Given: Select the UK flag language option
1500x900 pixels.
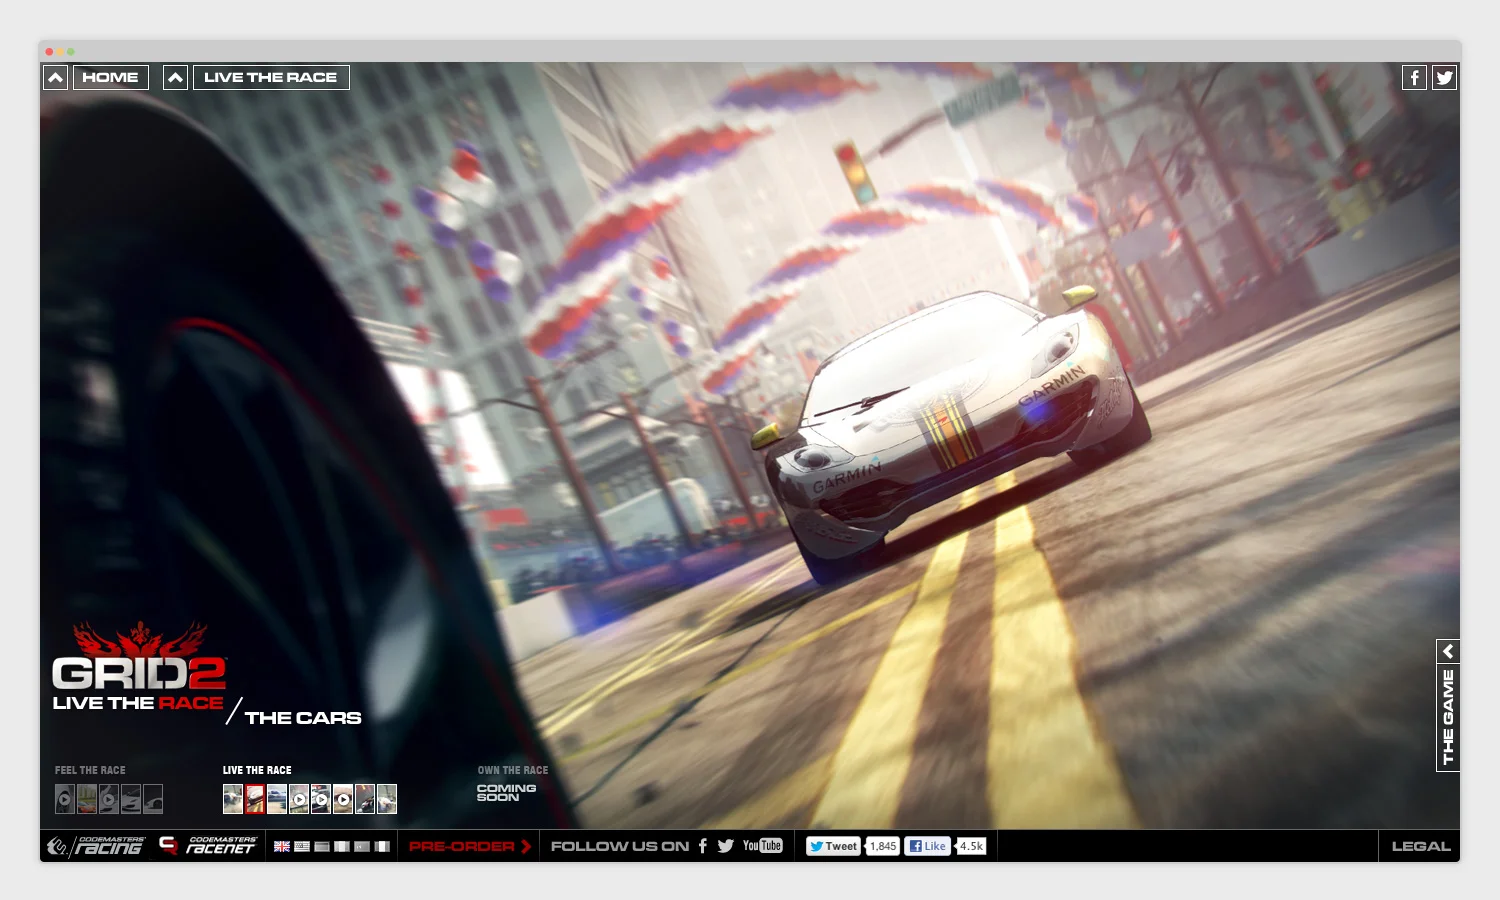Looking at the screenshot, I should (x=281, y=846).
